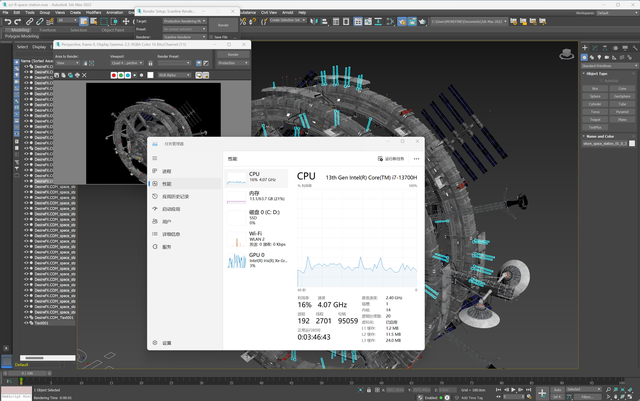Toggle lock viewport in frame window
The image size is (640, 401).
(150, 63)
